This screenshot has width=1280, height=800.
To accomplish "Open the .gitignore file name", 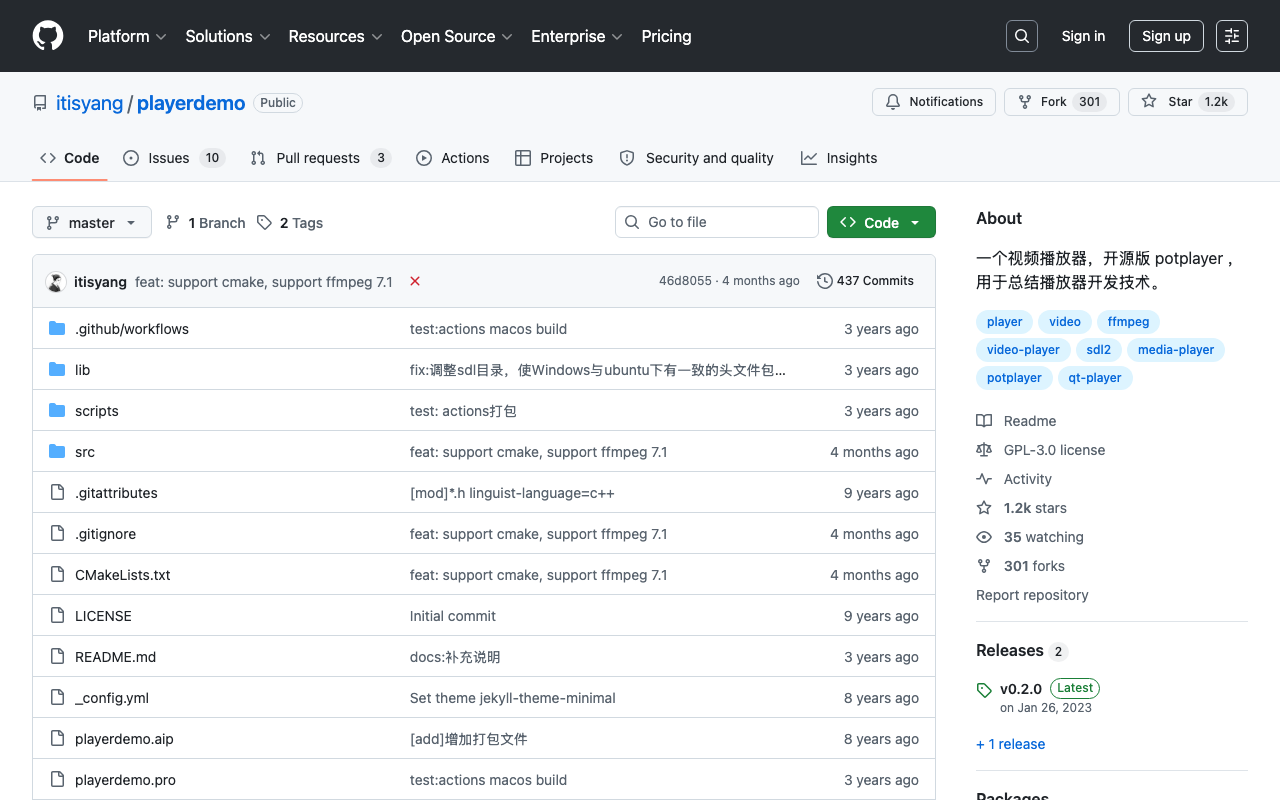I will 105,534.
